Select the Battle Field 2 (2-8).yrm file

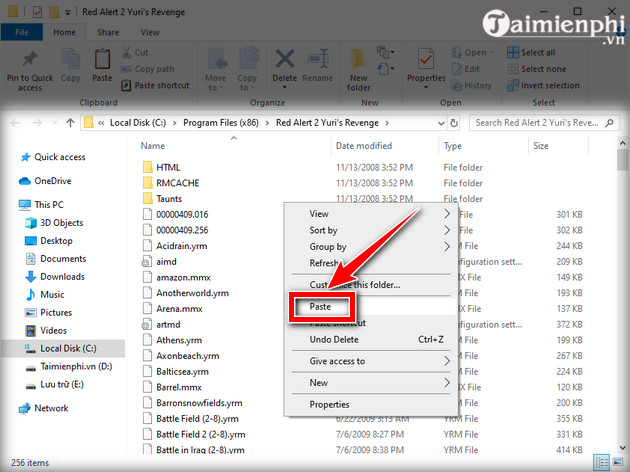point(194,435)
